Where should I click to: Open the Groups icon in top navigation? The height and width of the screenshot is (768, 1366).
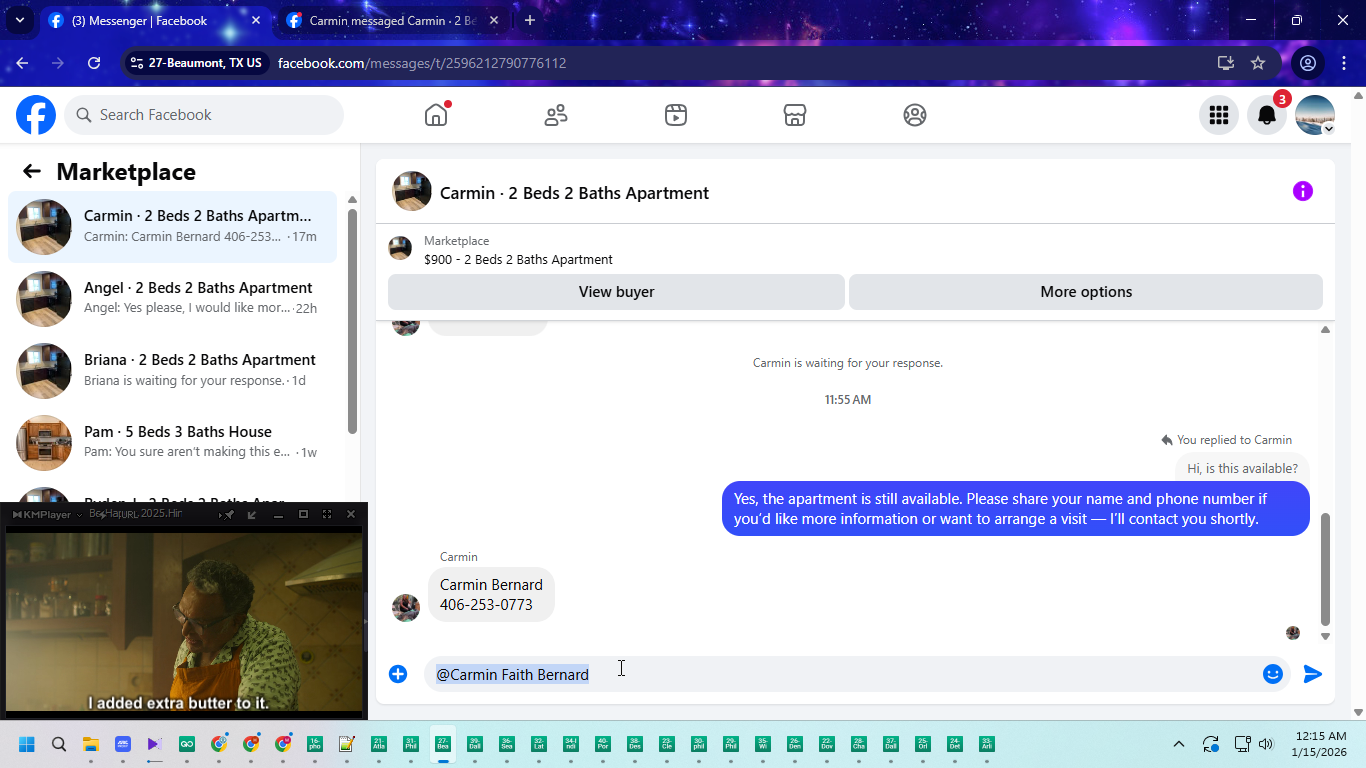point(915,115)
